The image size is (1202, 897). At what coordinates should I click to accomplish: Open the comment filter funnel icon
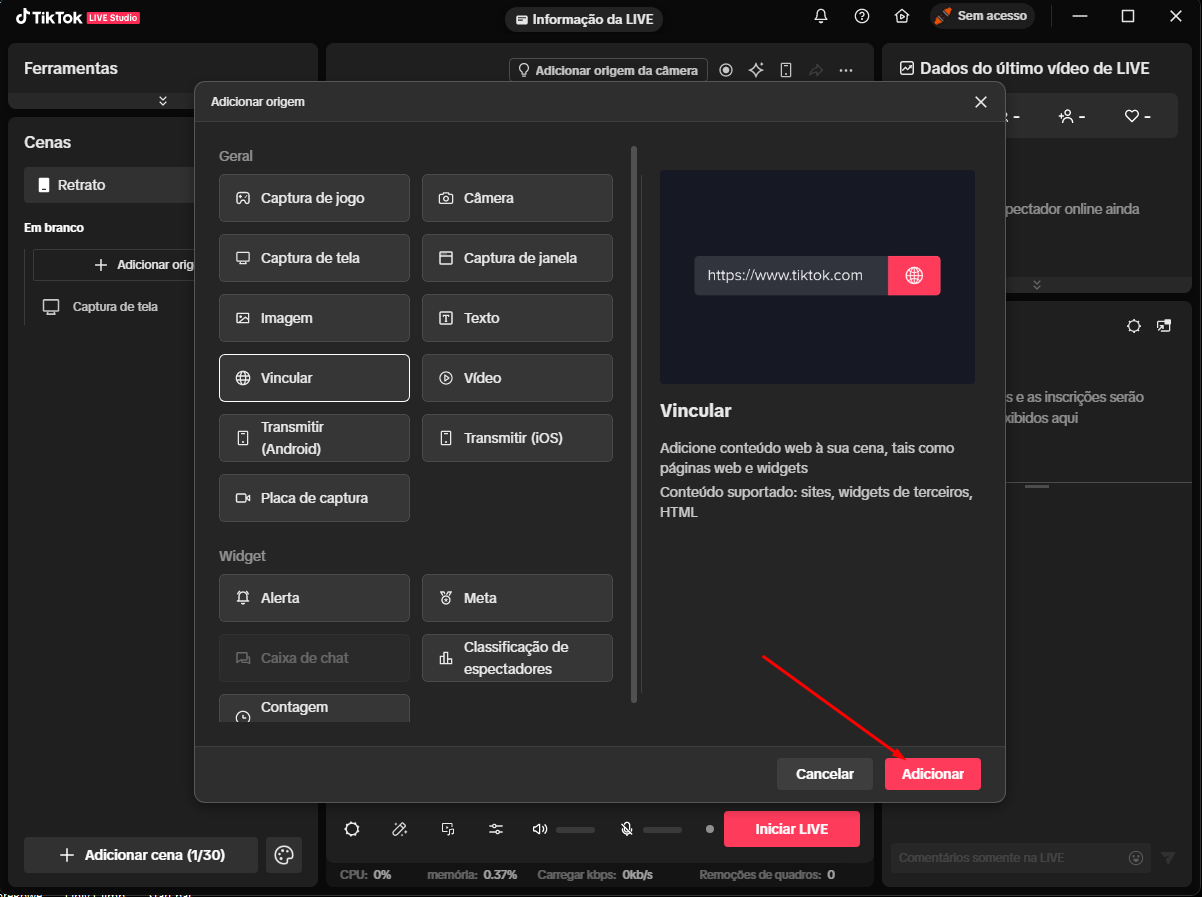1168,858
